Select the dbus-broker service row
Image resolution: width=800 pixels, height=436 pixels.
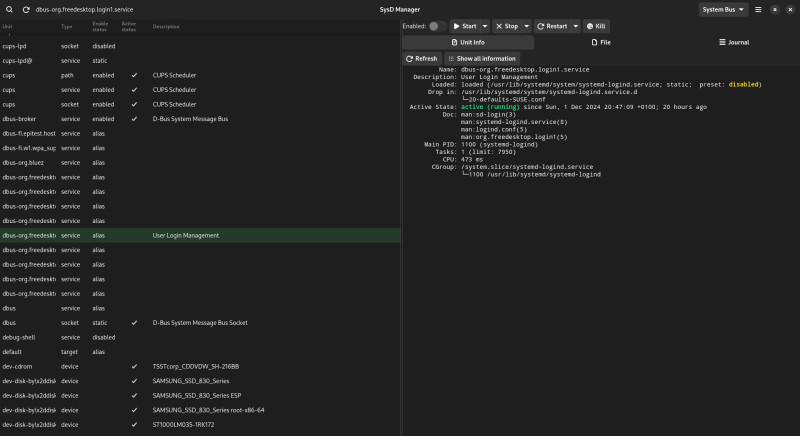click(x=200, y=119)
